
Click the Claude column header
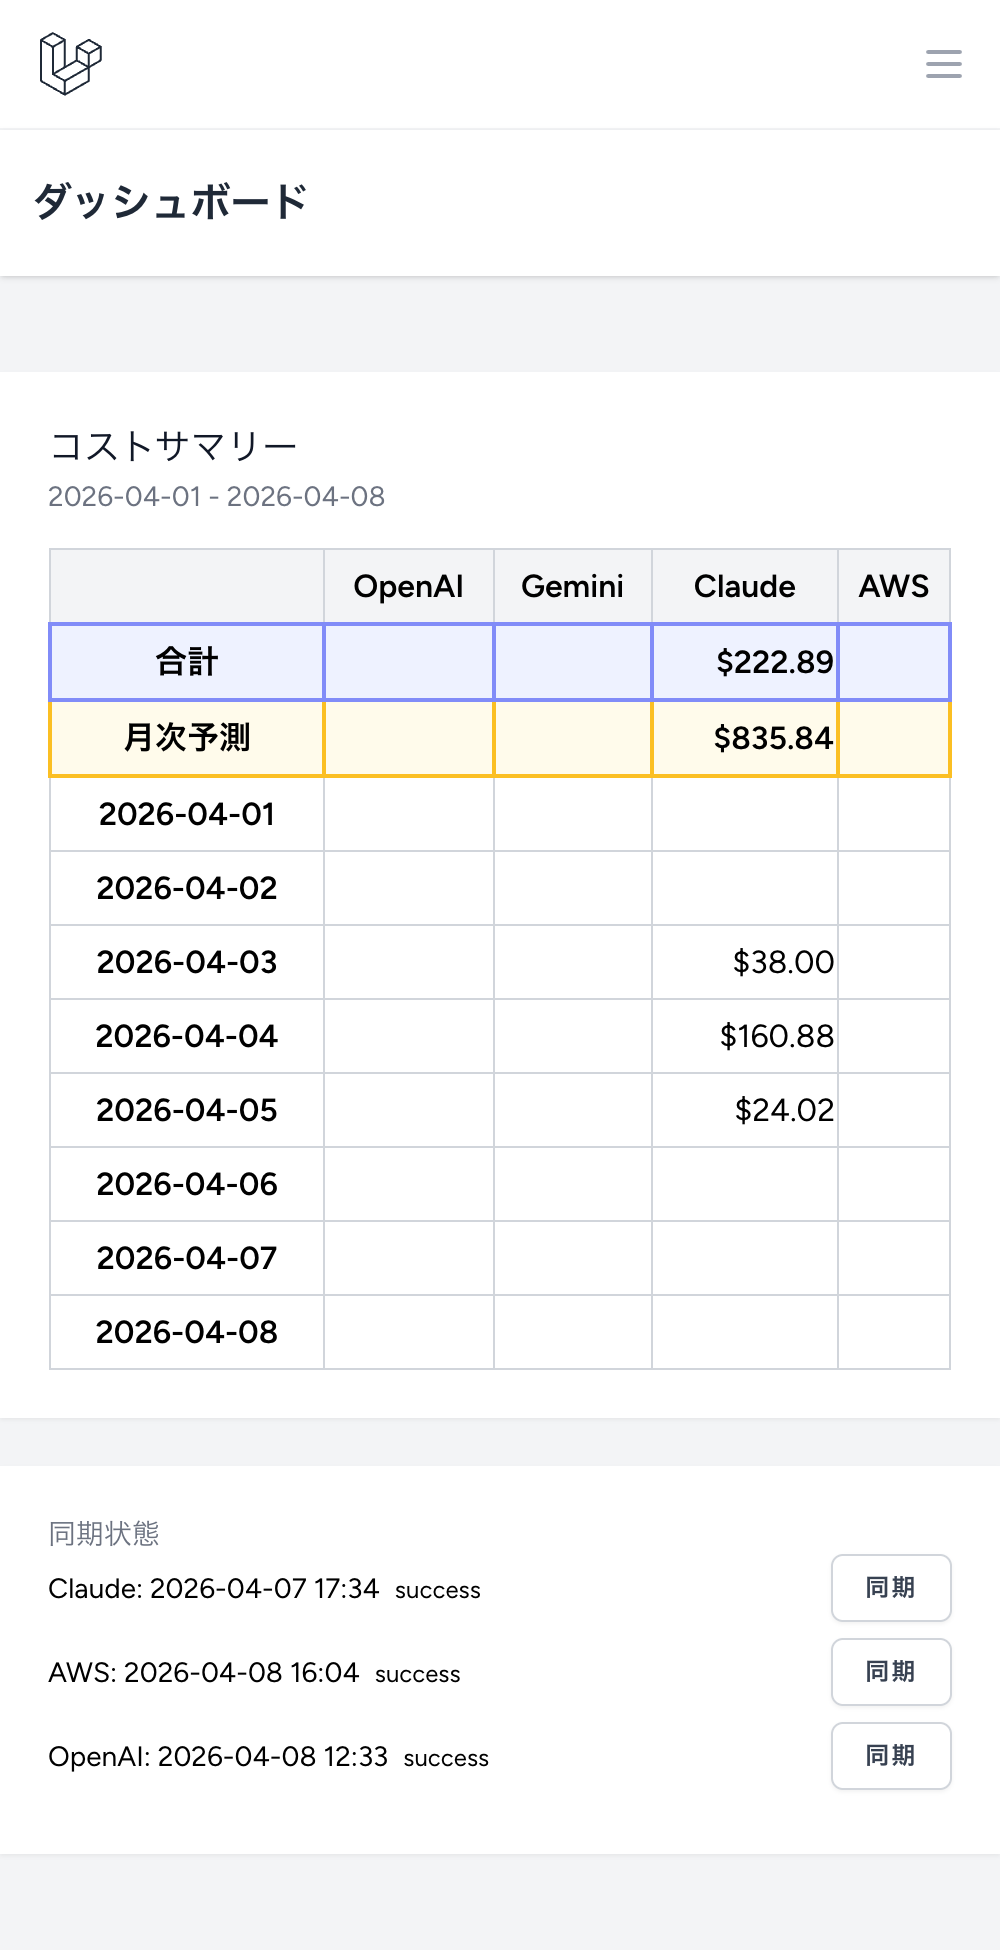pyautogui.click(x=744, y=586)
